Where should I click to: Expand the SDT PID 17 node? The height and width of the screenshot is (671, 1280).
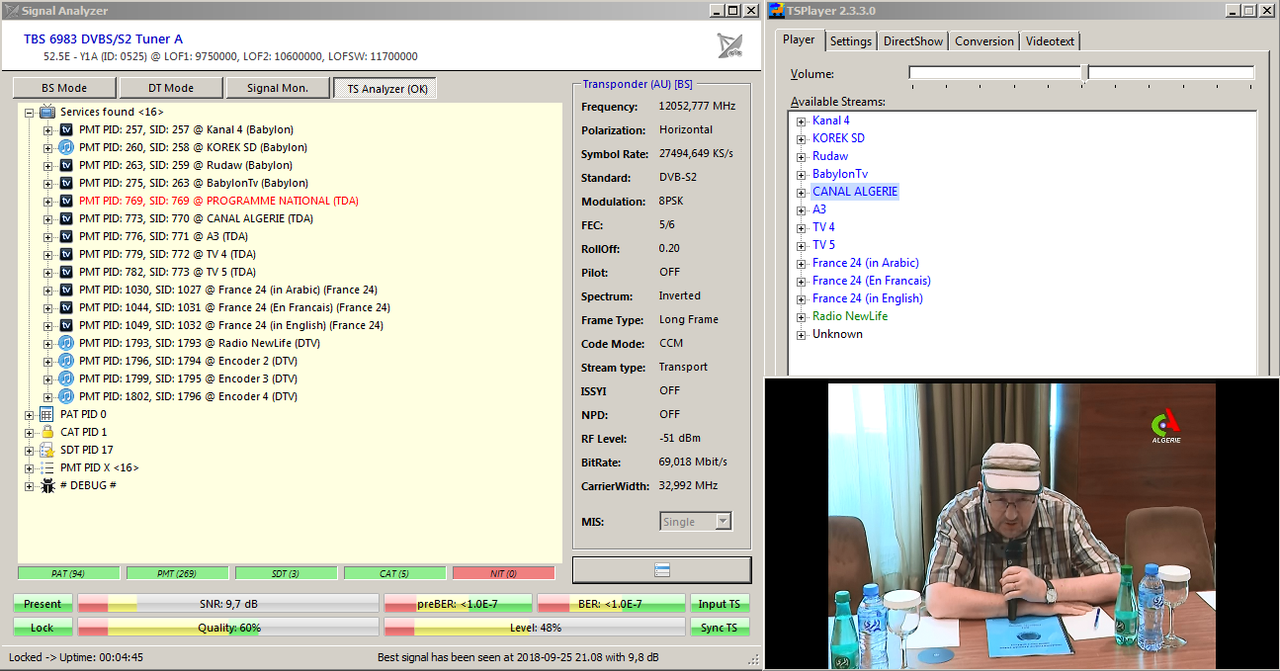click(29, 450)
